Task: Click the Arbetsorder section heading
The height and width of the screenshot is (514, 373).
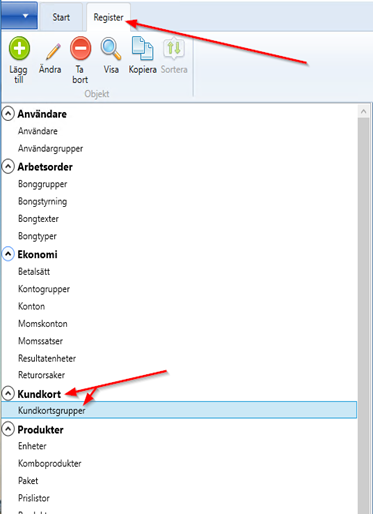Action: coord(45,167)
